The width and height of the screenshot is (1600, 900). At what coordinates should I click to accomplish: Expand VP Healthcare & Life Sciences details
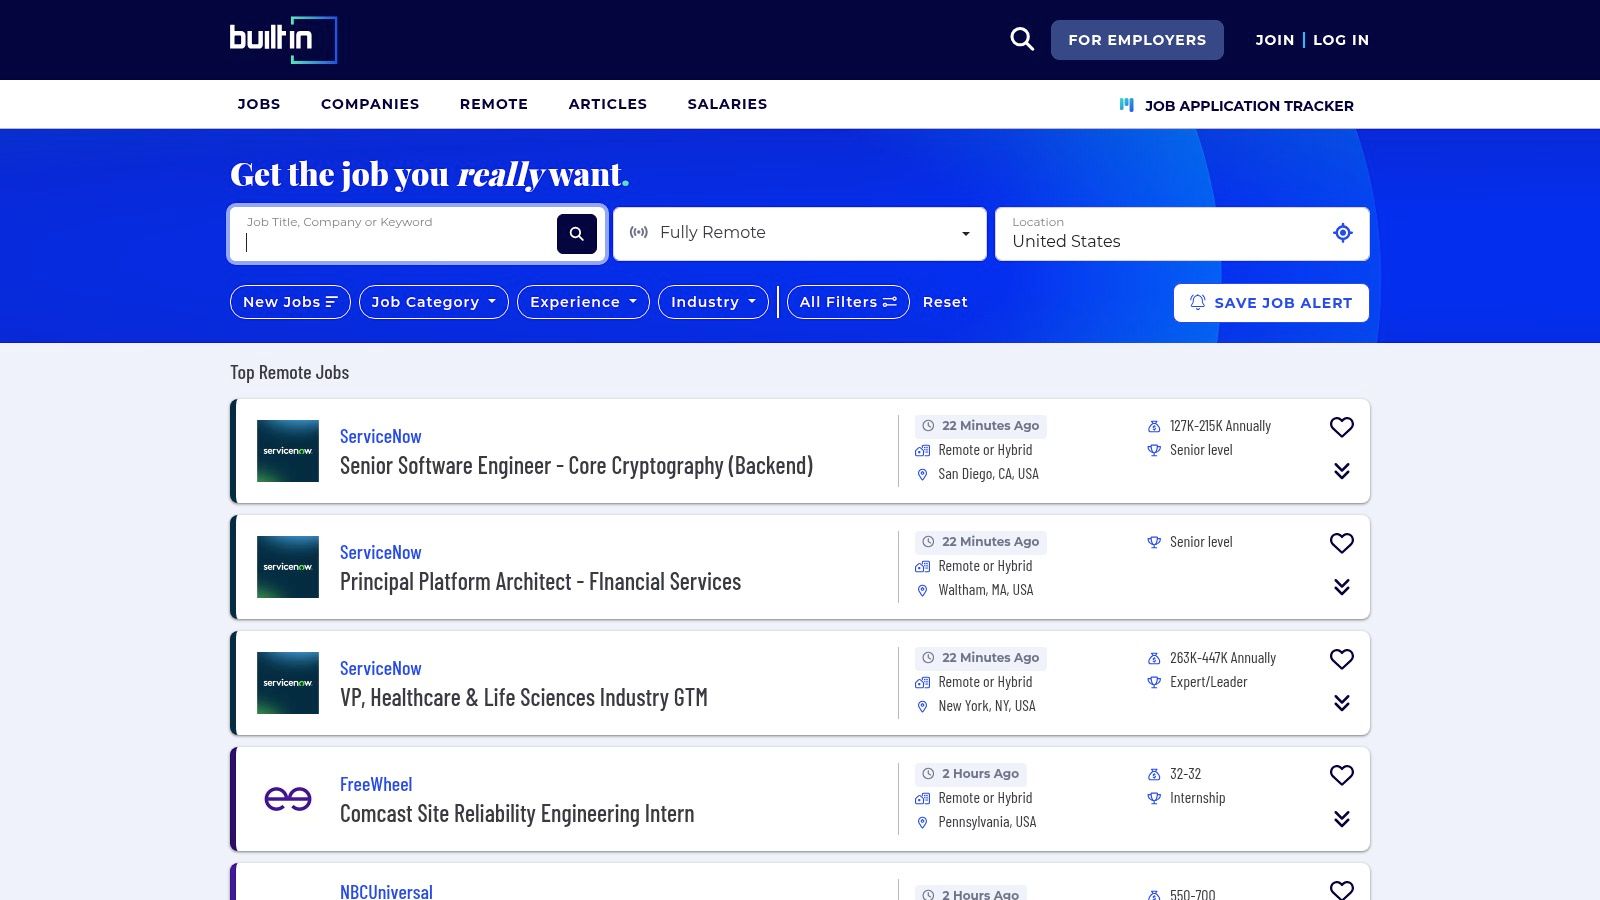coord(1342,703)
